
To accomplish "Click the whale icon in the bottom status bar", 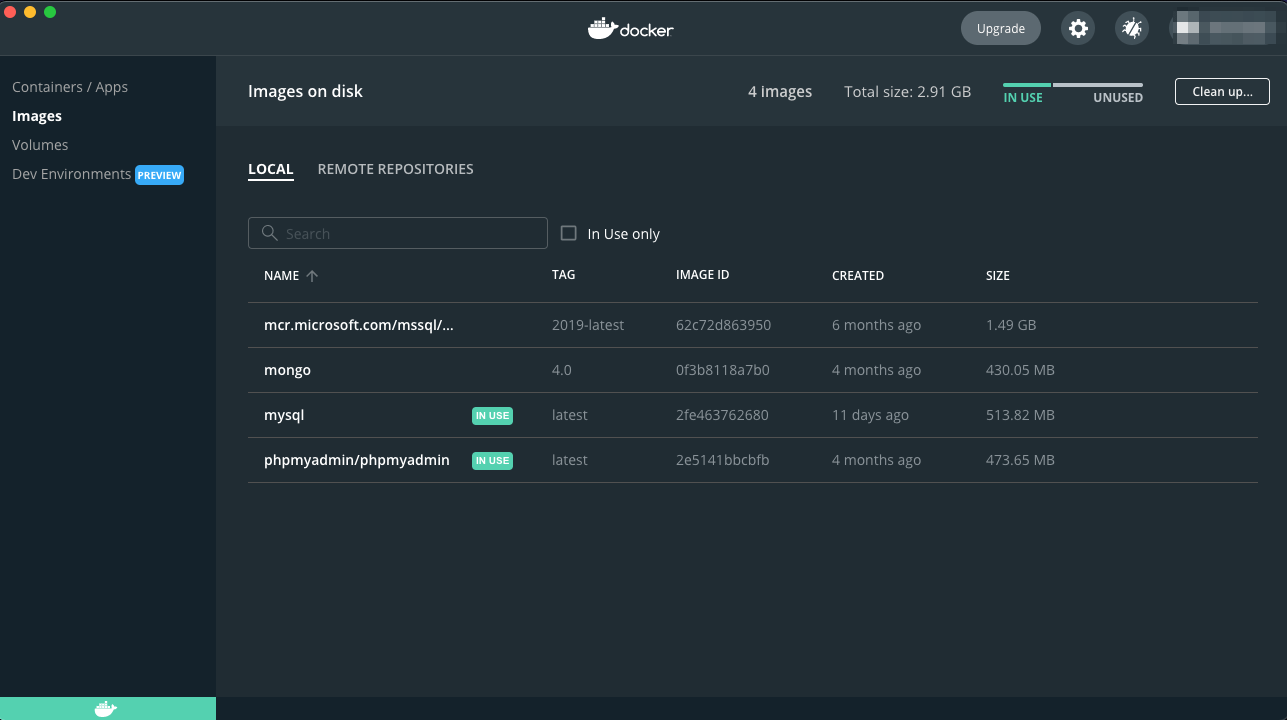I will point(104,708).
